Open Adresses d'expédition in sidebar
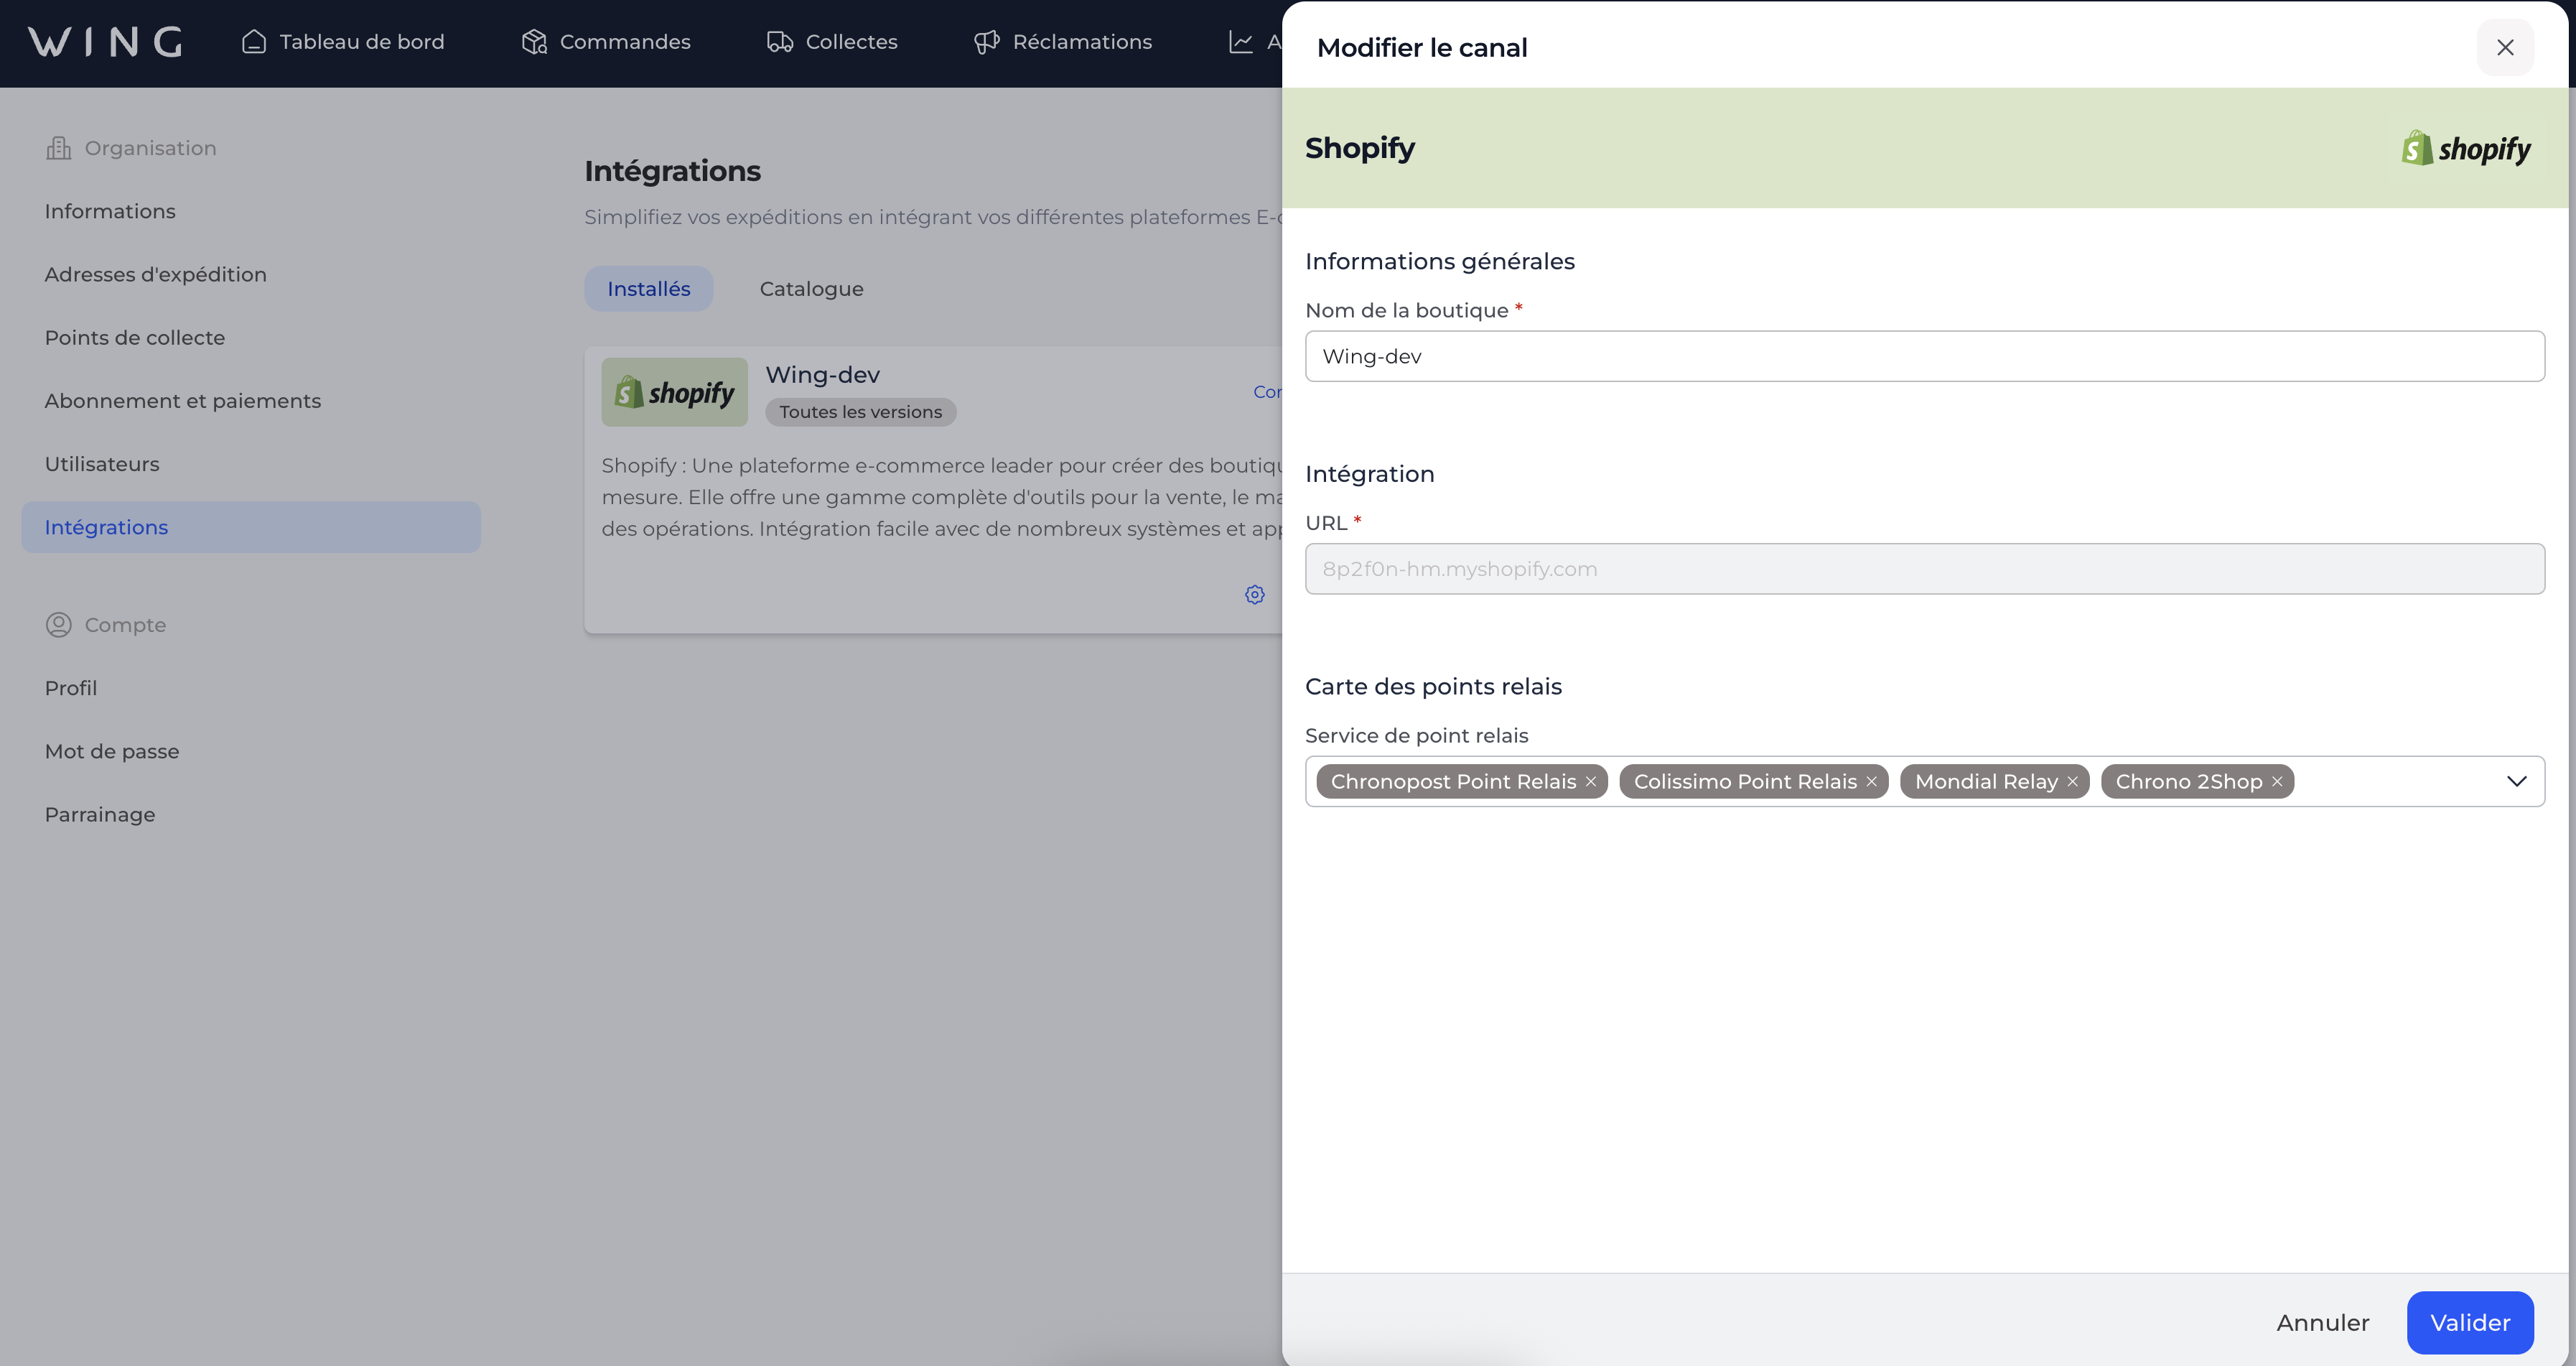The image size is (2576, 1366). 155,274
